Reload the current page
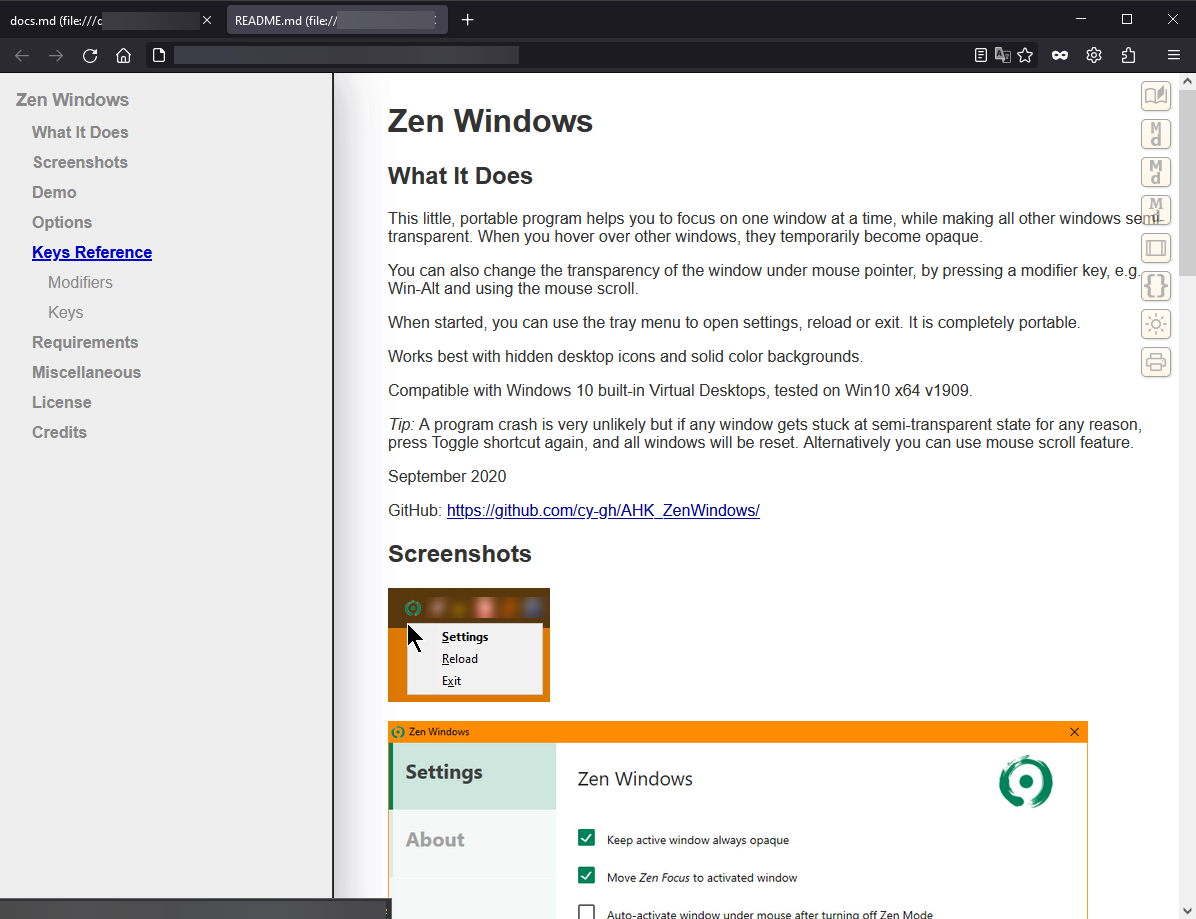The height and width of the screenshot is (919, 1196). pyautogui.click(x=90, y=55)
